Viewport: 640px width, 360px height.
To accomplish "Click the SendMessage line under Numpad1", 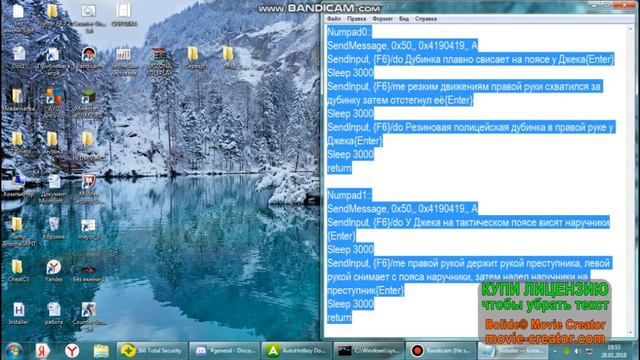I will [x=402, y=209].
